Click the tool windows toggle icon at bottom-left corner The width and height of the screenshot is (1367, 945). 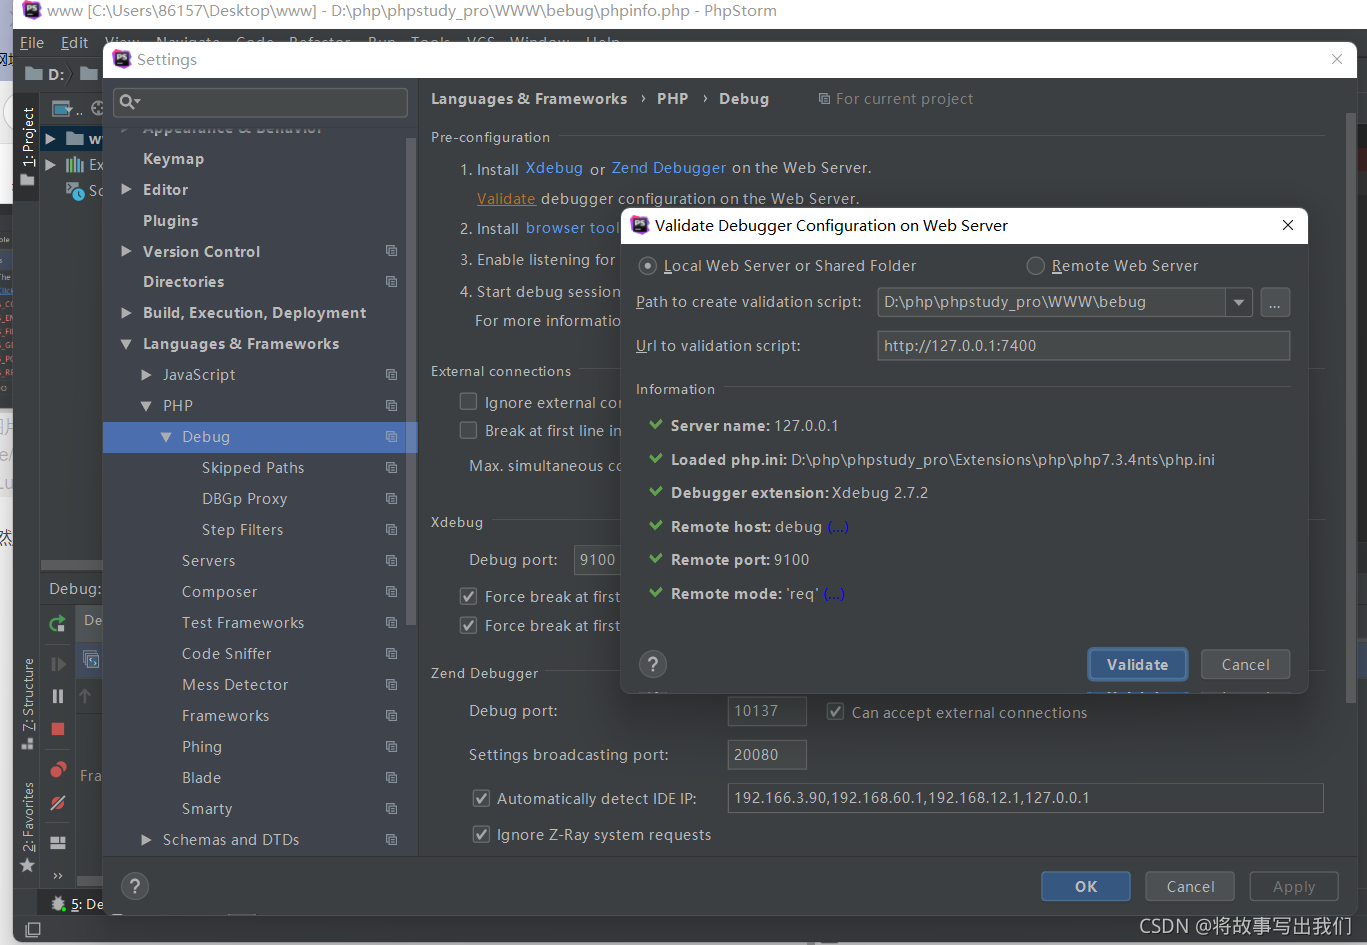pyautogui.click(x=32, y=930)
